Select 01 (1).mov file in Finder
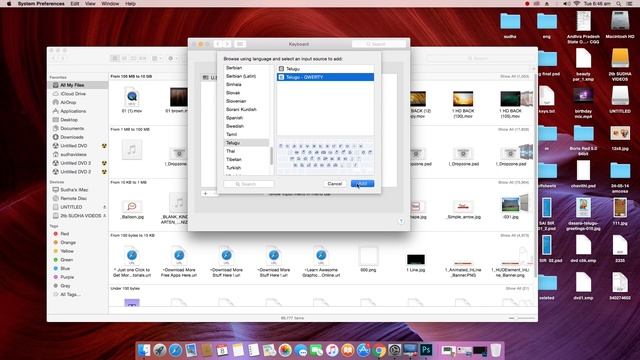 tap(131, 101)
